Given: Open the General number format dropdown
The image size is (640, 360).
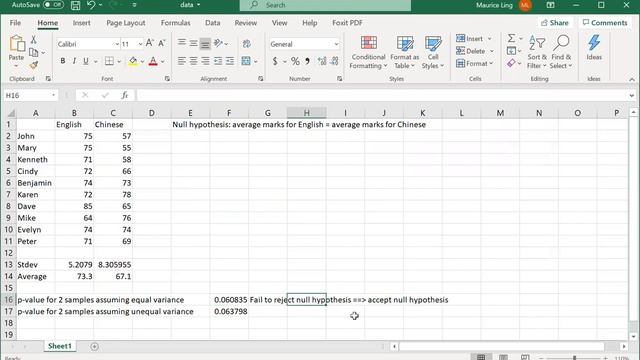Looking at the screenshot, I should [x=336, y=44].
